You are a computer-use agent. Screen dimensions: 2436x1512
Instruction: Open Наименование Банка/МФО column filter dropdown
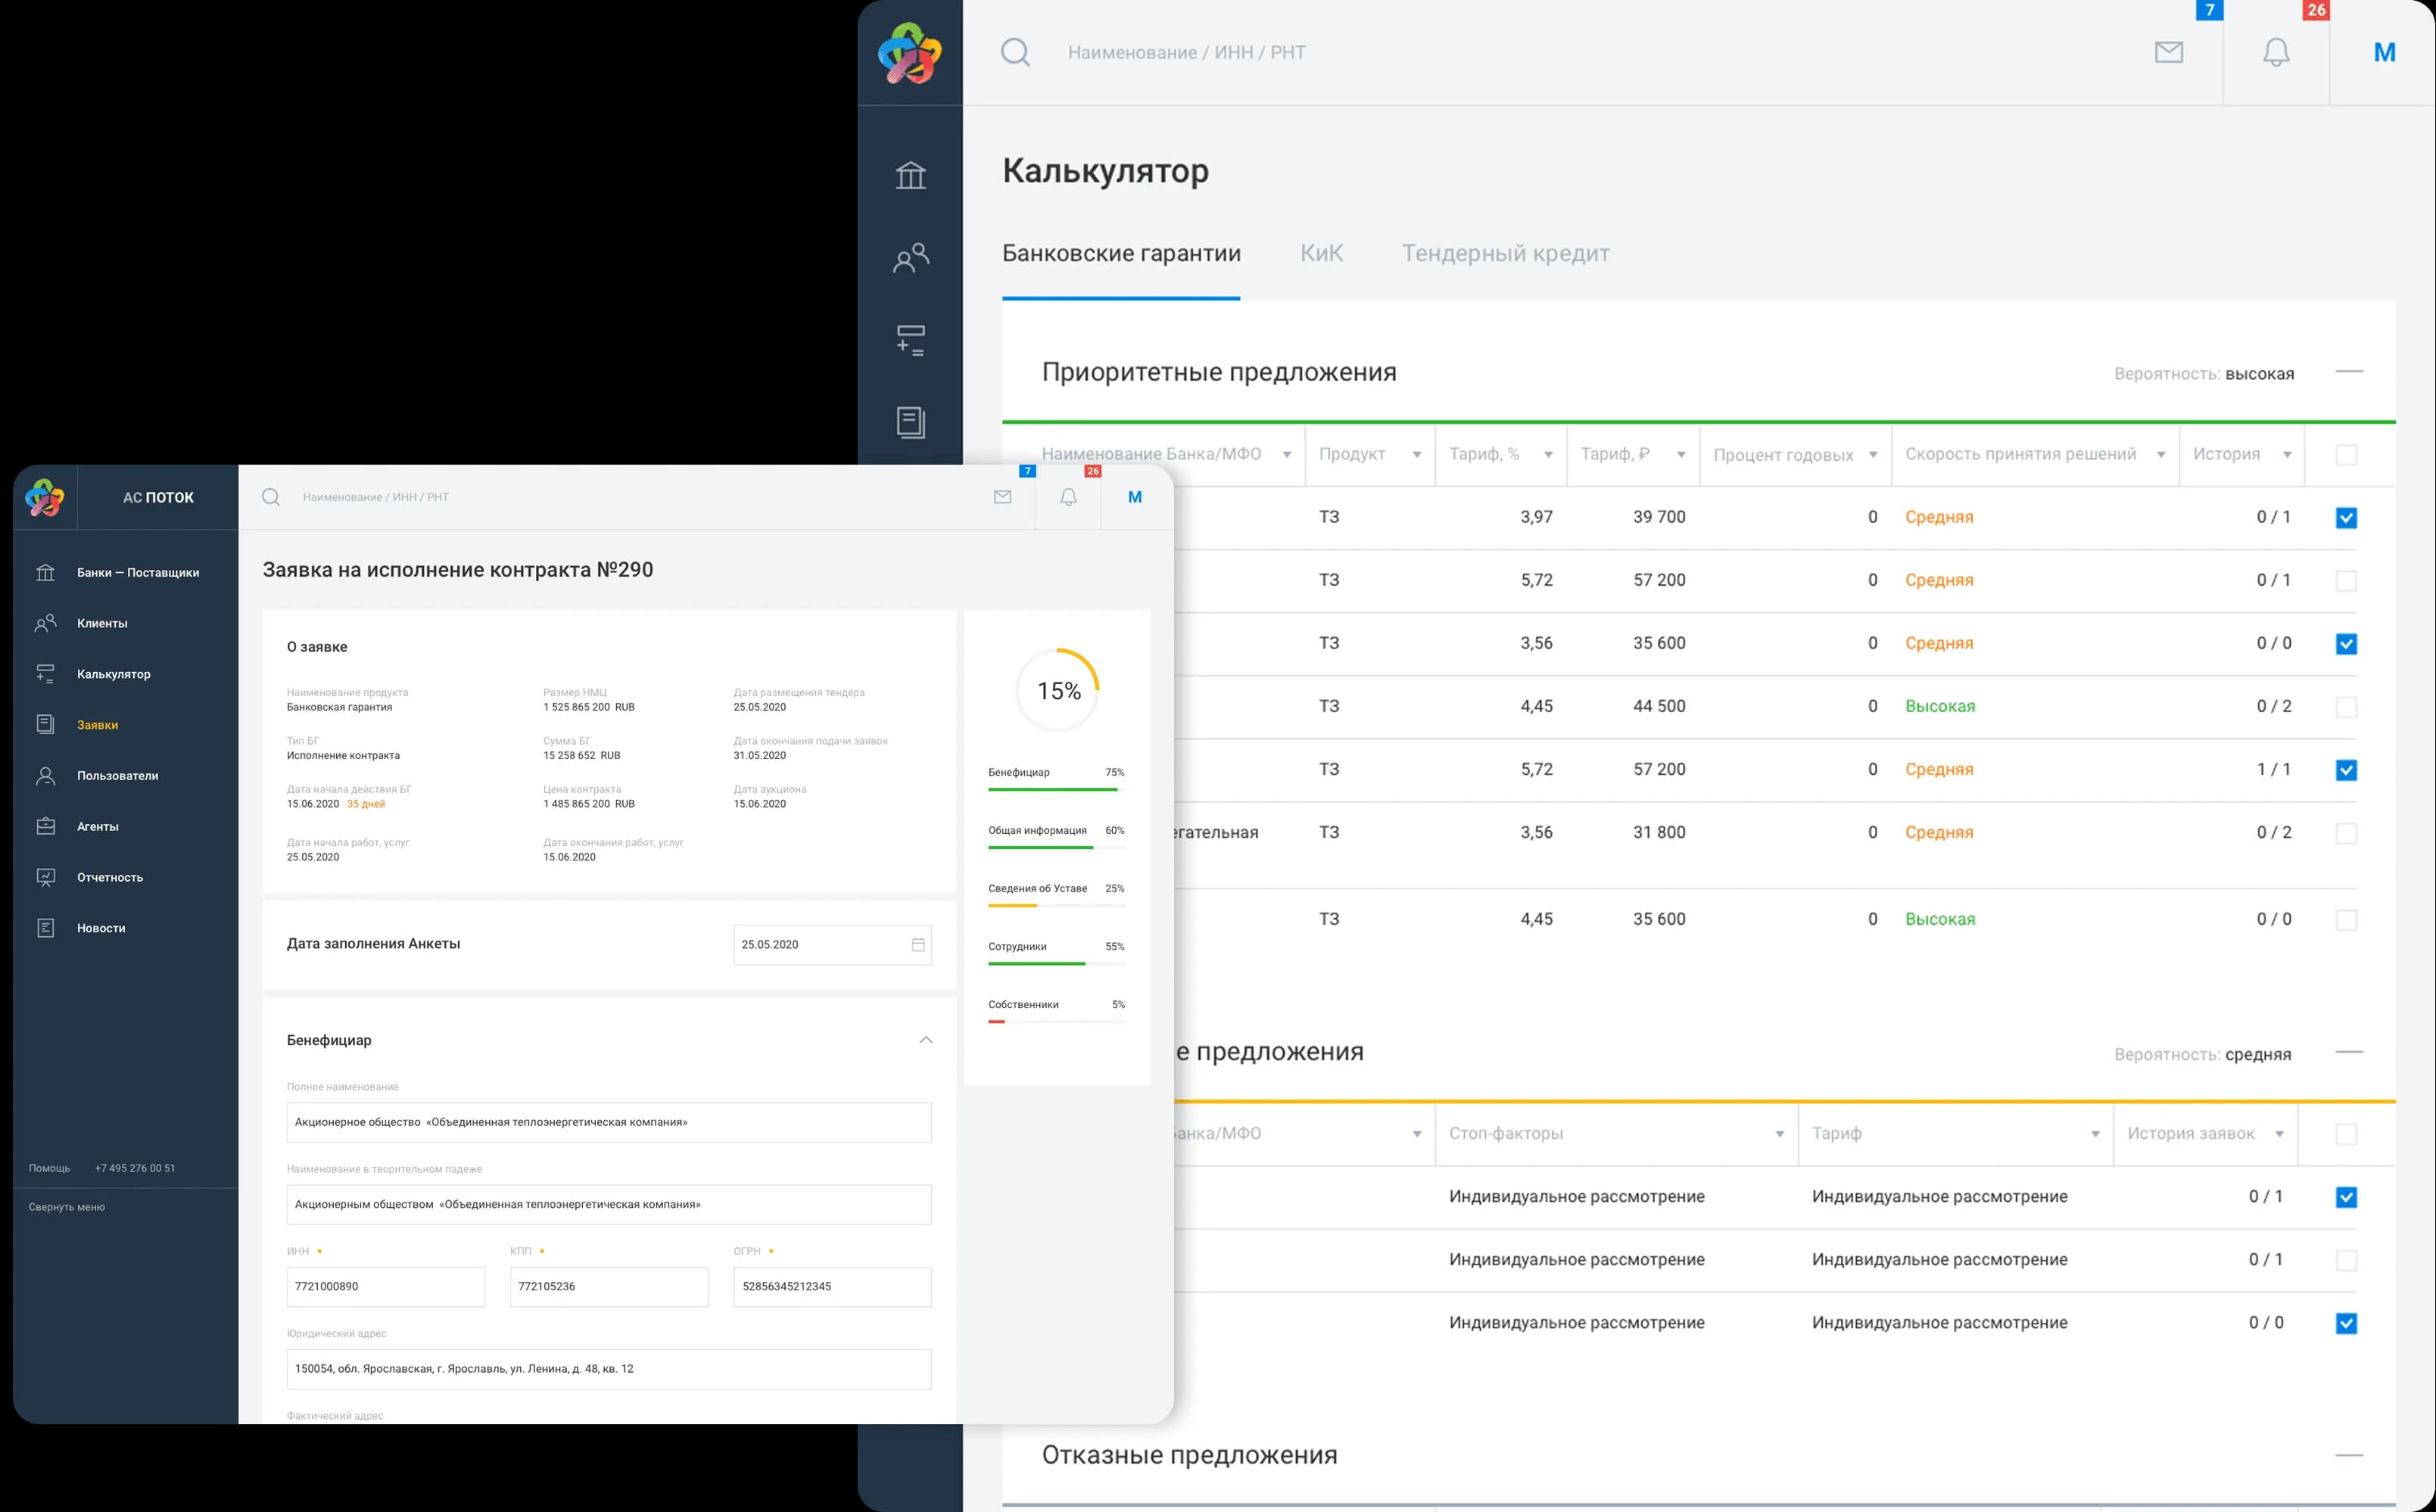click(x=1287, y=455)
